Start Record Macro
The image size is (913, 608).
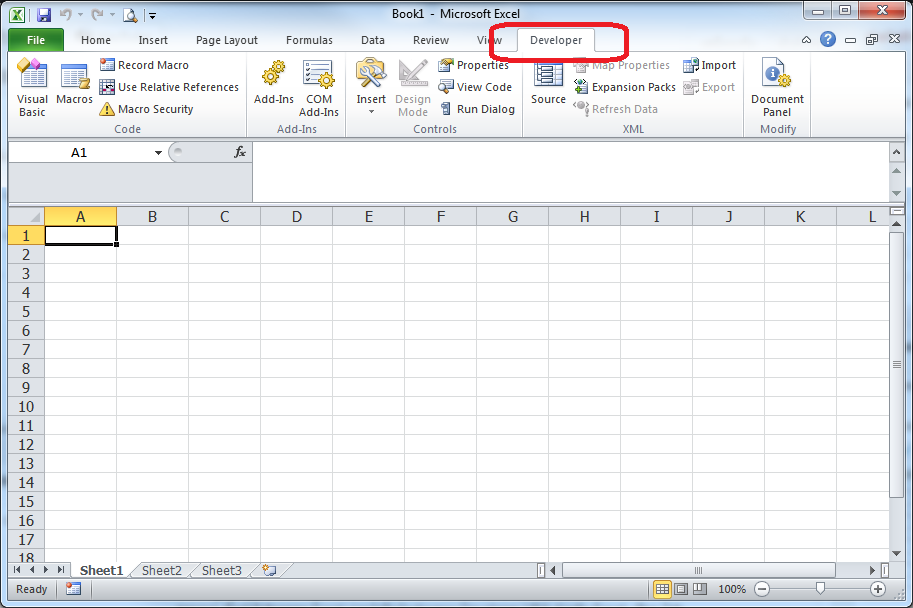(x=144, y=65)
